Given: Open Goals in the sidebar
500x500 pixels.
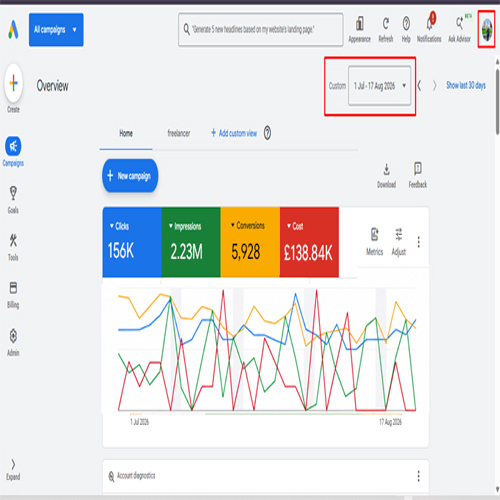Looking at the screenshot, I should click(13, 200).
